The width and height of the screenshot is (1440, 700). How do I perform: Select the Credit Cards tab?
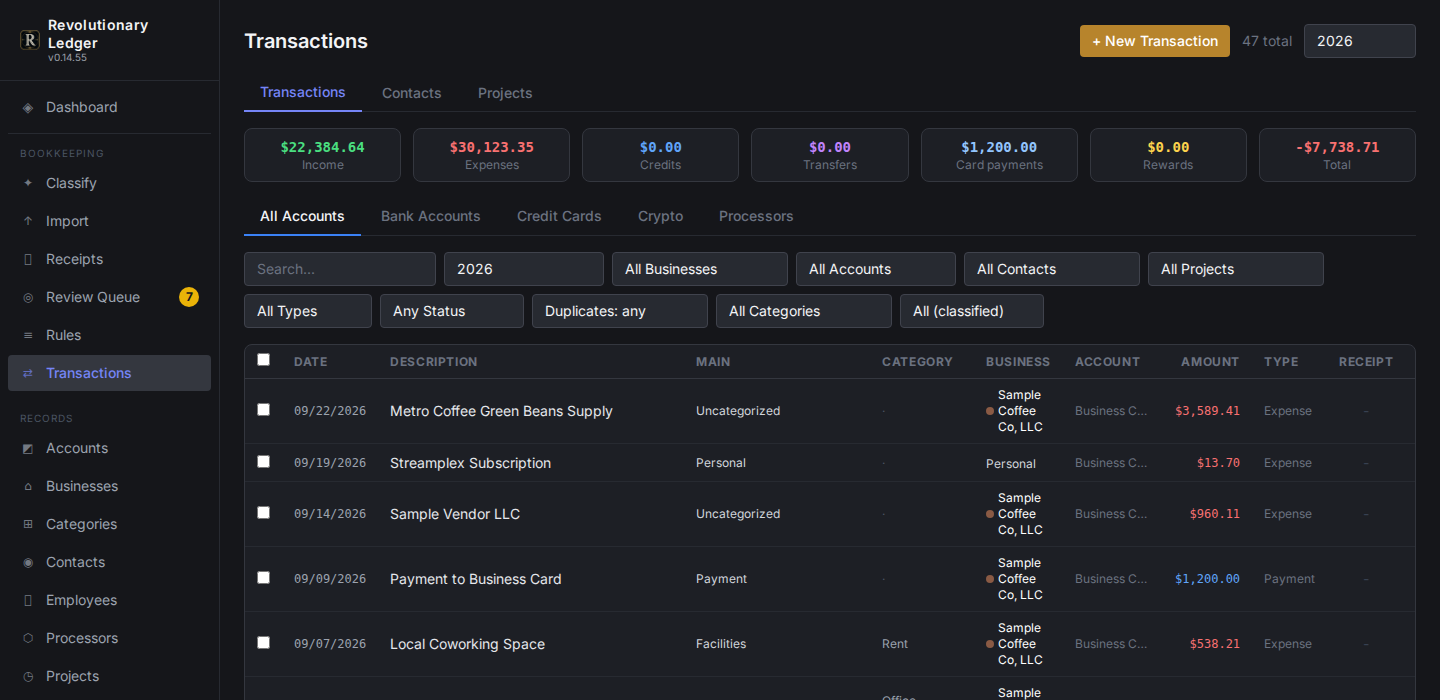pyautogui.click(x=559, y=216)
